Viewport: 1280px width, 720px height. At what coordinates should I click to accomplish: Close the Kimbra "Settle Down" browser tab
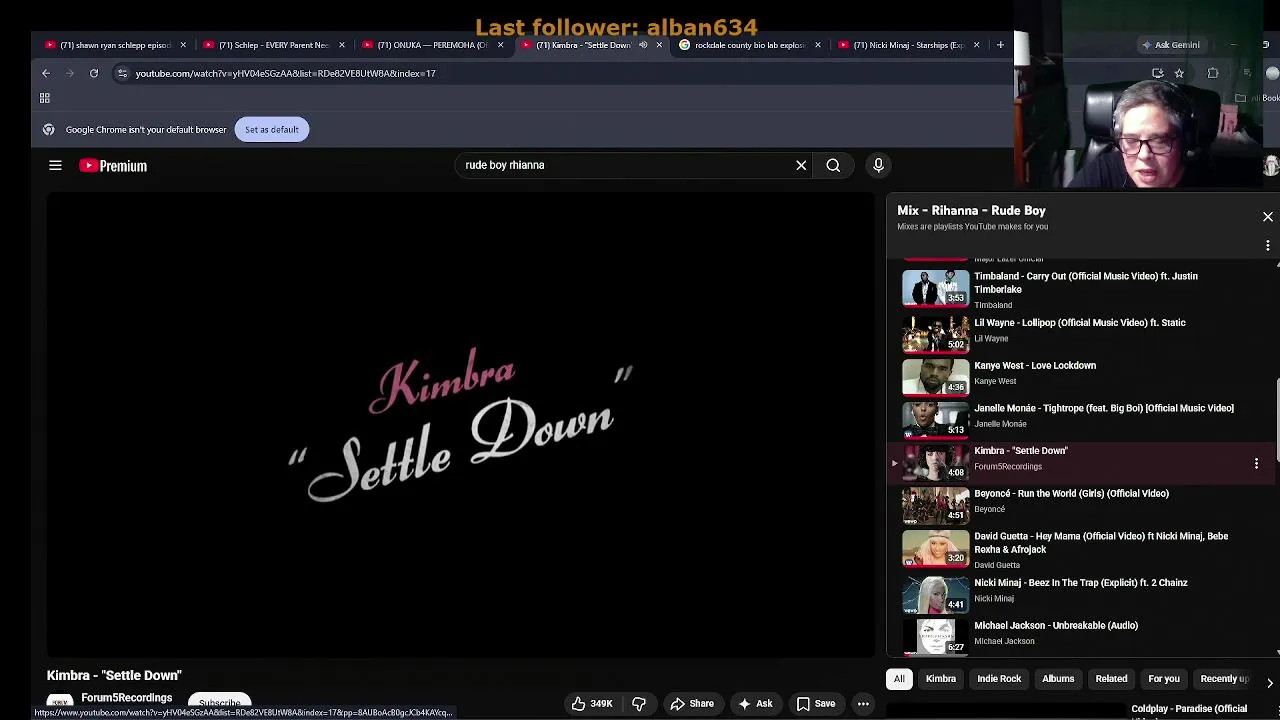pos(659,45)
